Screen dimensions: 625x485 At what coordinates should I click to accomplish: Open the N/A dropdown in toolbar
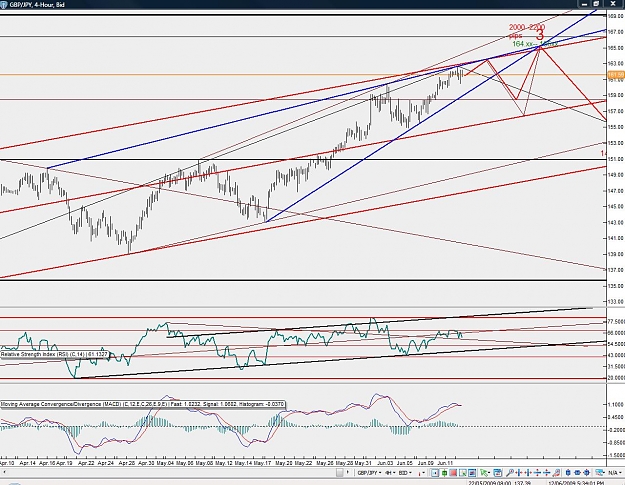pyautogui.click(x=615, y=473)
